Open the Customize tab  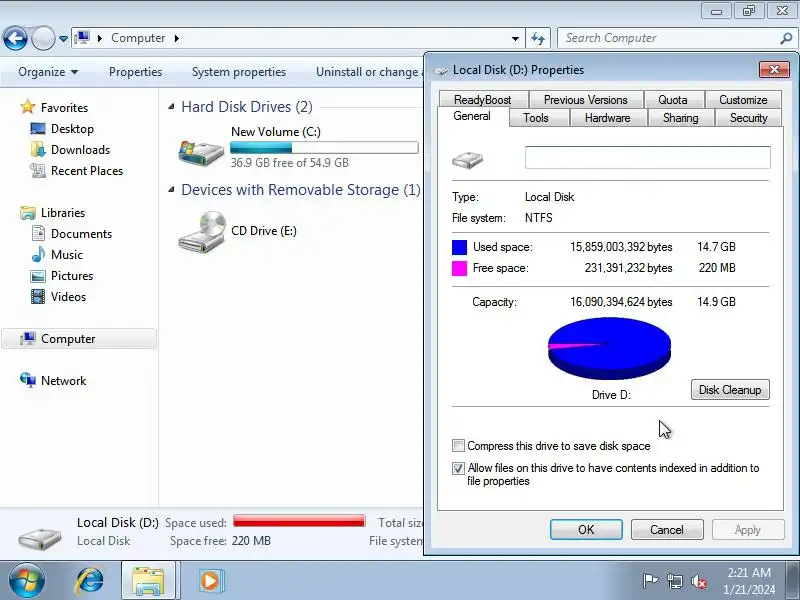pos(743,99)
